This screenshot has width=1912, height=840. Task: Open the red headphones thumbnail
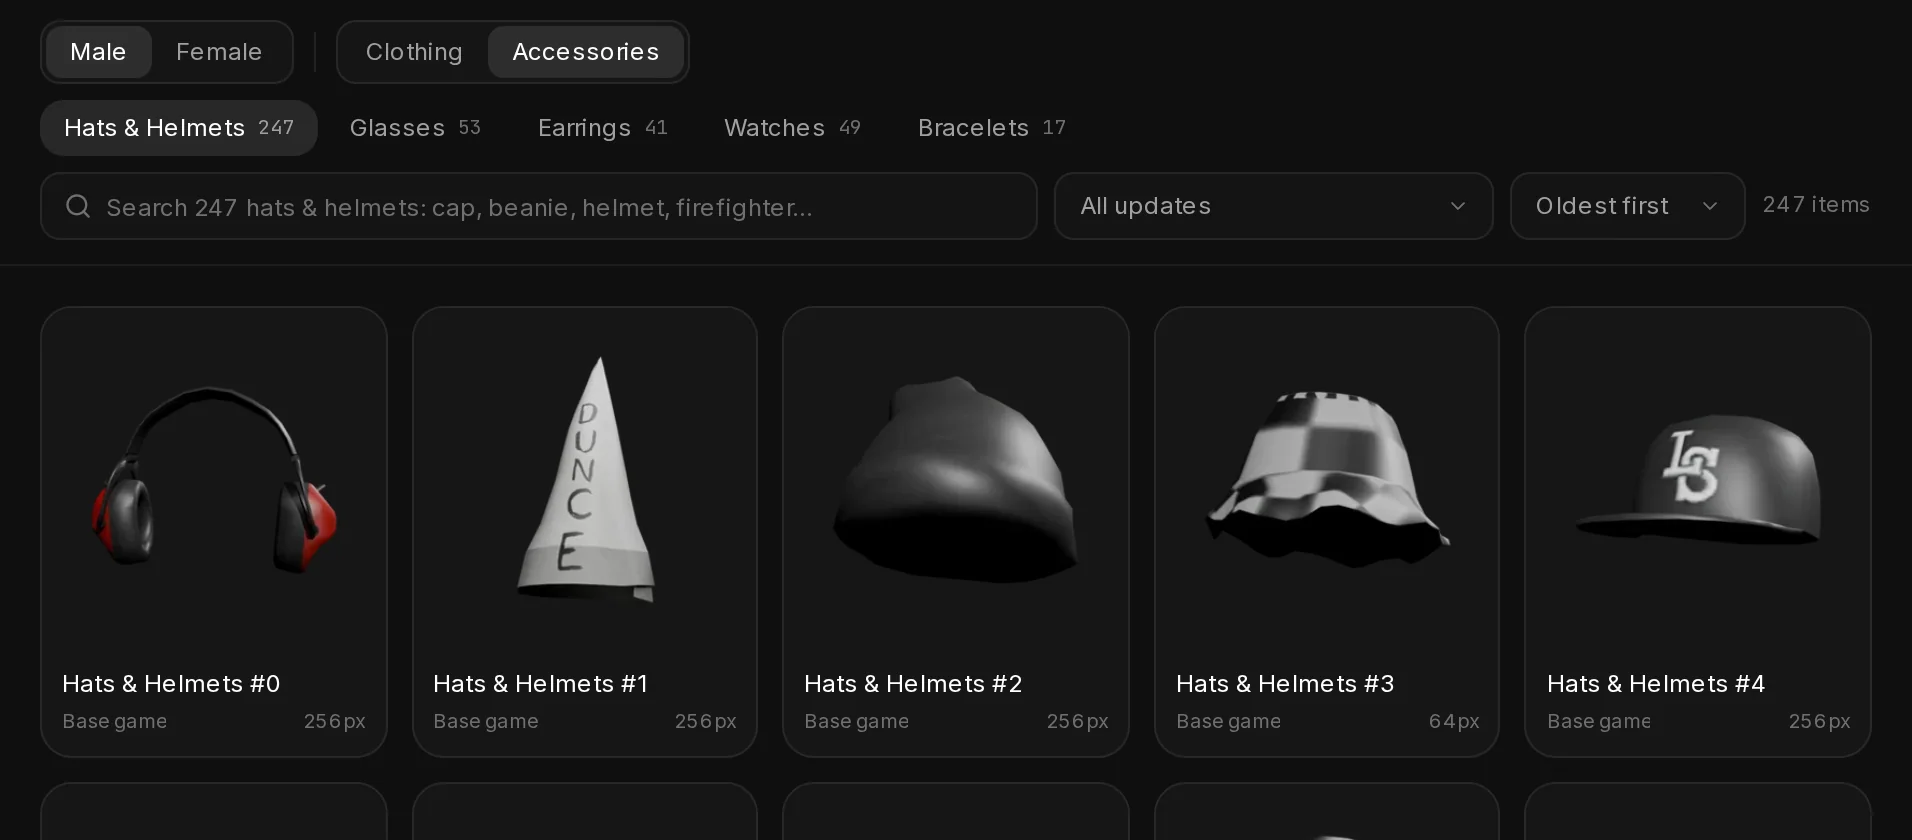(214, 480)
